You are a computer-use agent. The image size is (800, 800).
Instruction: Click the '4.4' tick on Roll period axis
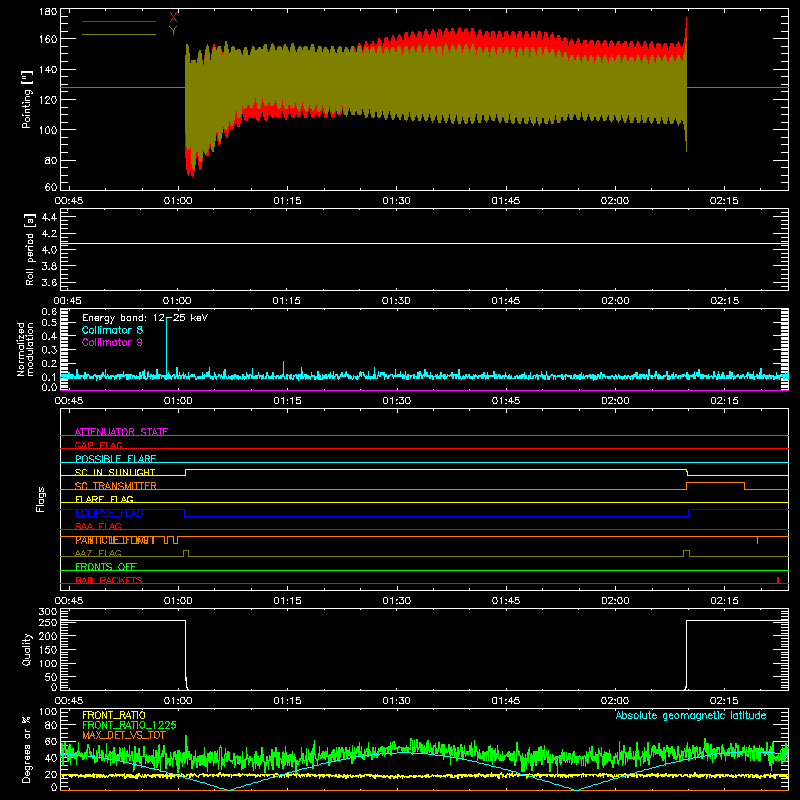(49, 217)
